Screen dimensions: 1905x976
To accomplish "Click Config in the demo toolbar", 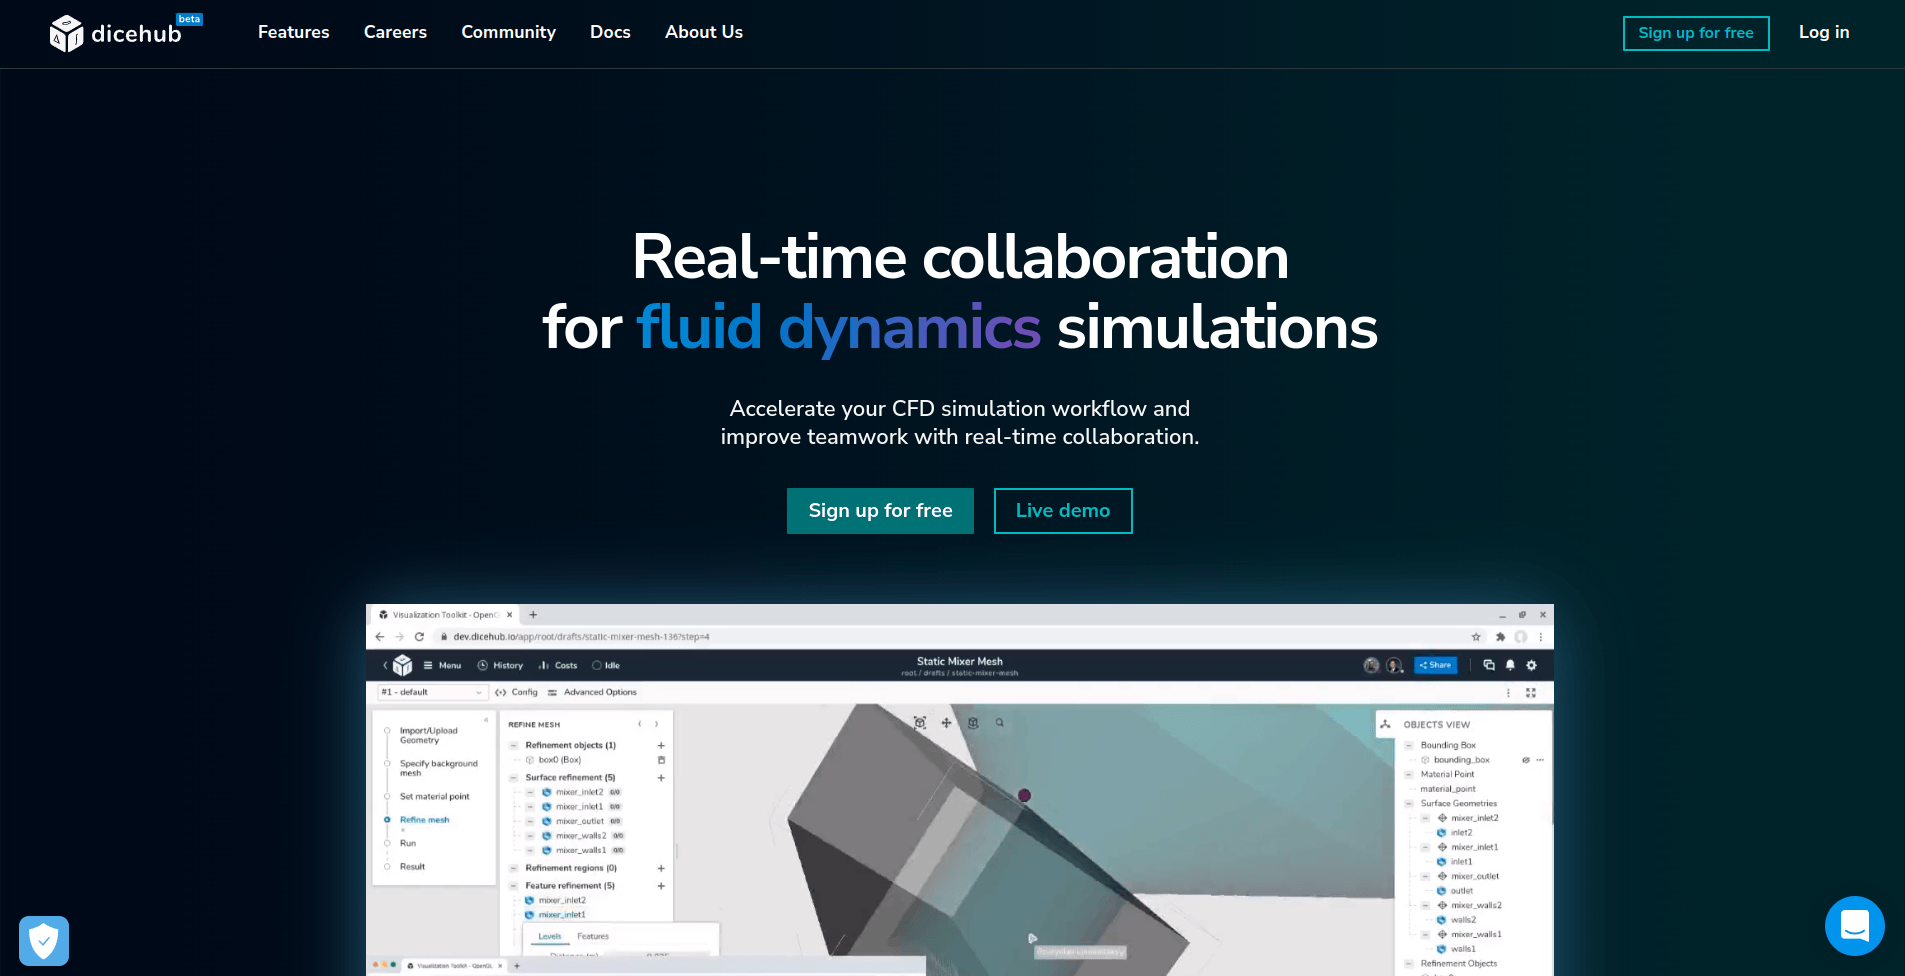I will coord(516,692).
